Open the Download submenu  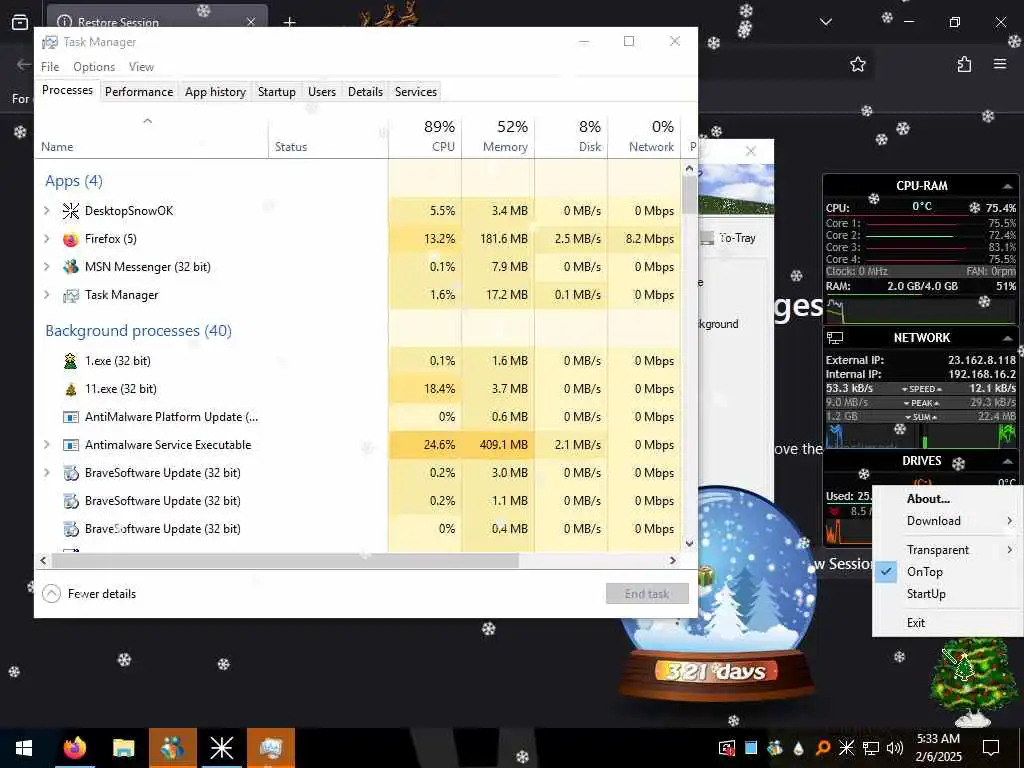948,521
